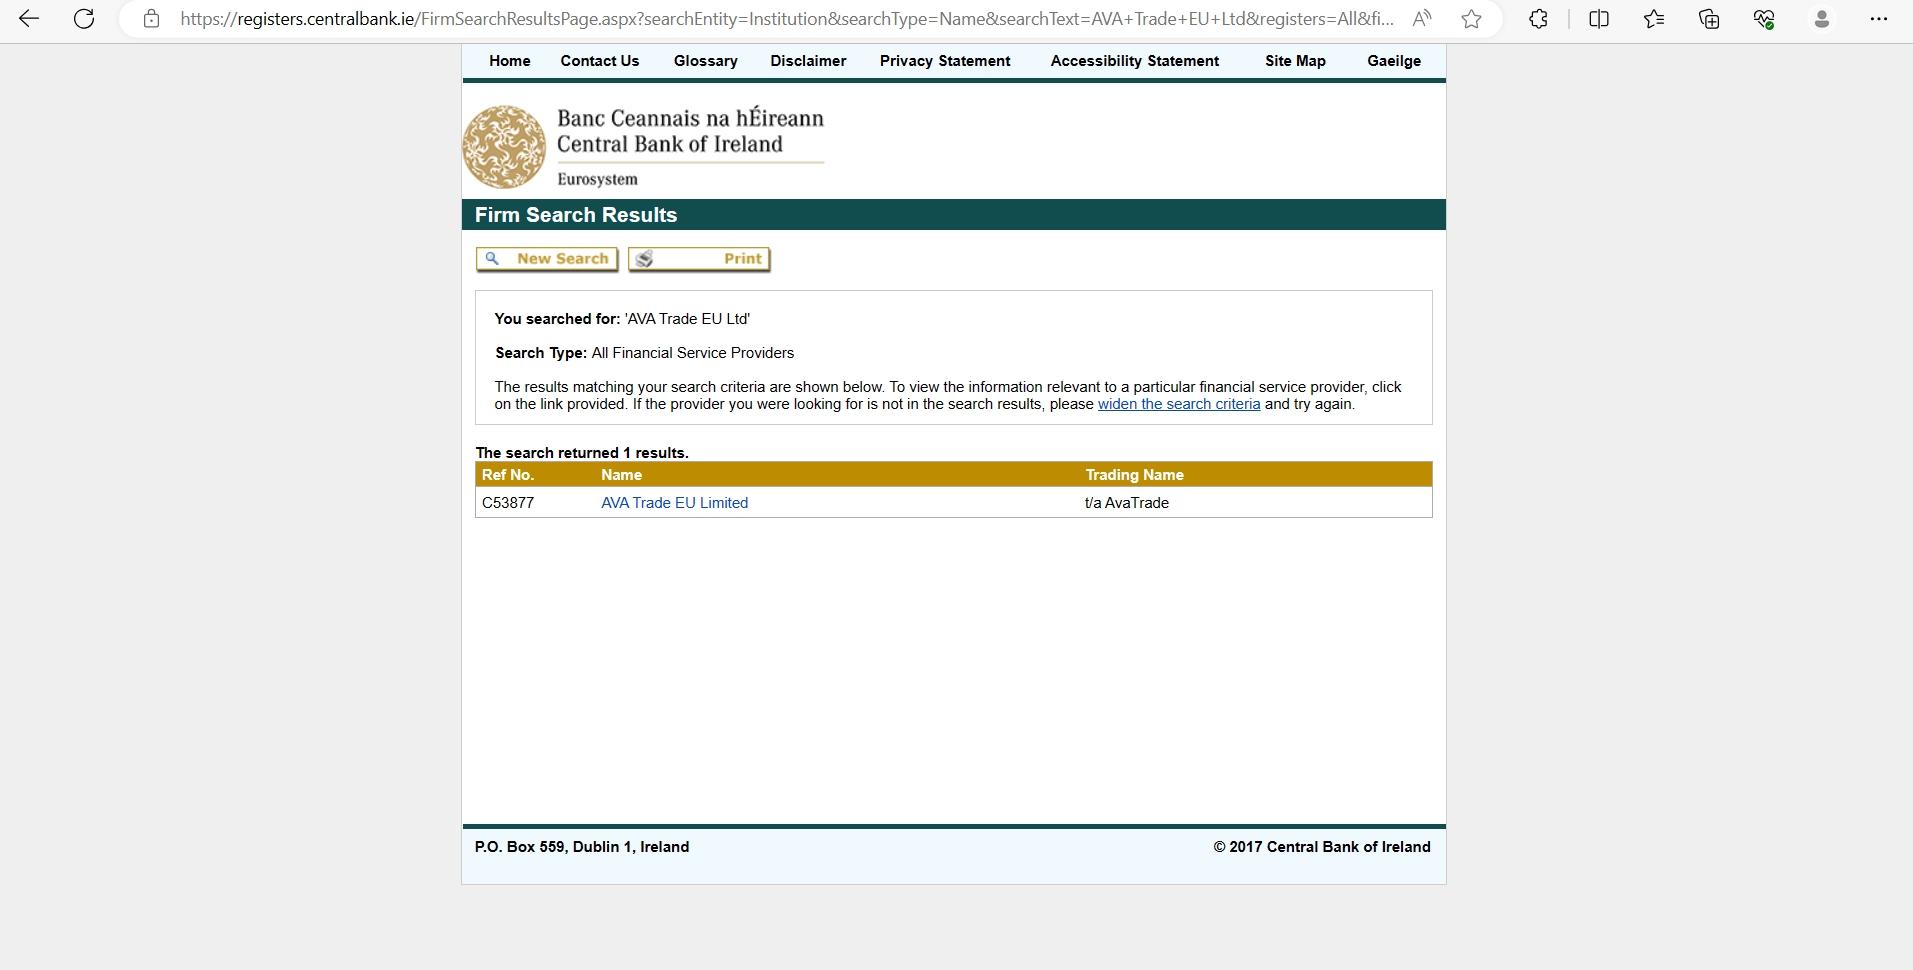
Task: Start a New Search
Action: 547,259
